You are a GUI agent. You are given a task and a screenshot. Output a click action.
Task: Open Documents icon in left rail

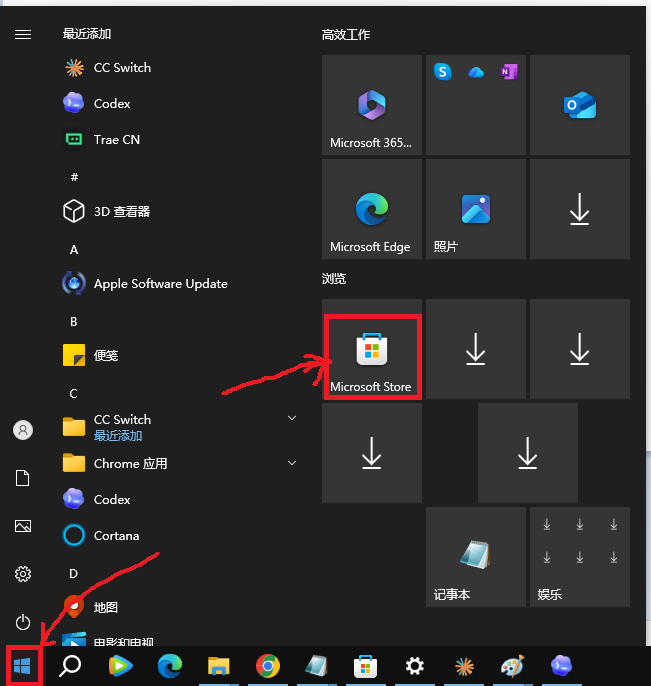point(23,478)
